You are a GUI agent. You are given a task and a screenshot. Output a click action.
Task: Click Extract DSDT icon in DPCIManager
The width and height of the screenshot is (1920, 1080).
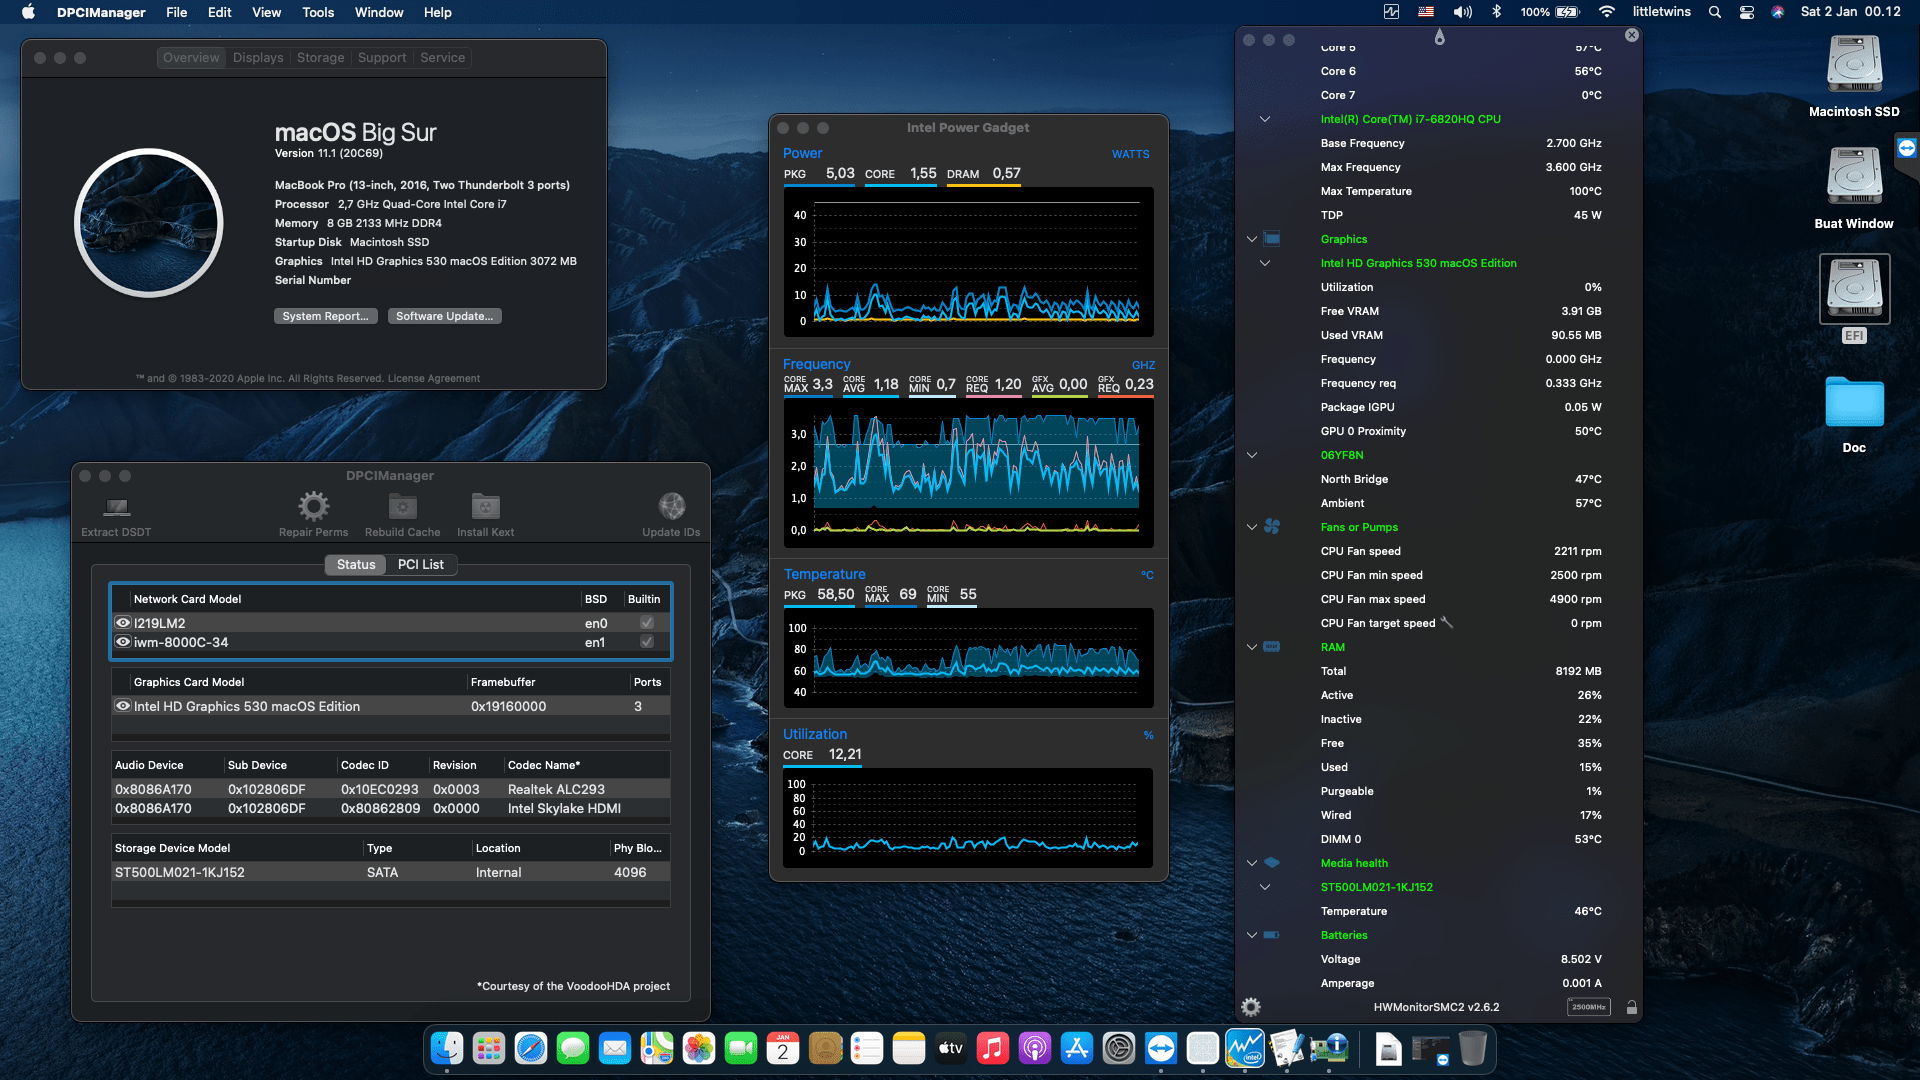pos(117,507)
